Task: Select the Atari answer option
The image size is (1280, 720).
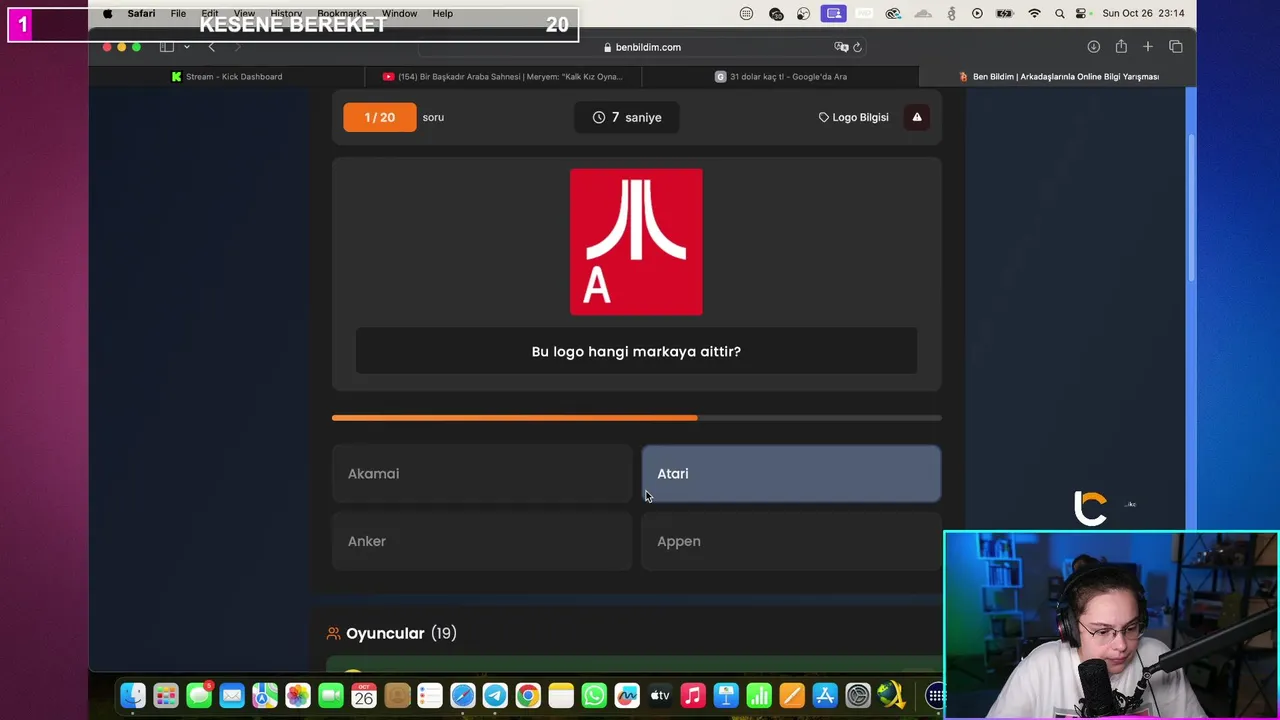Action: pyautogui.click(x=791, y=474)
